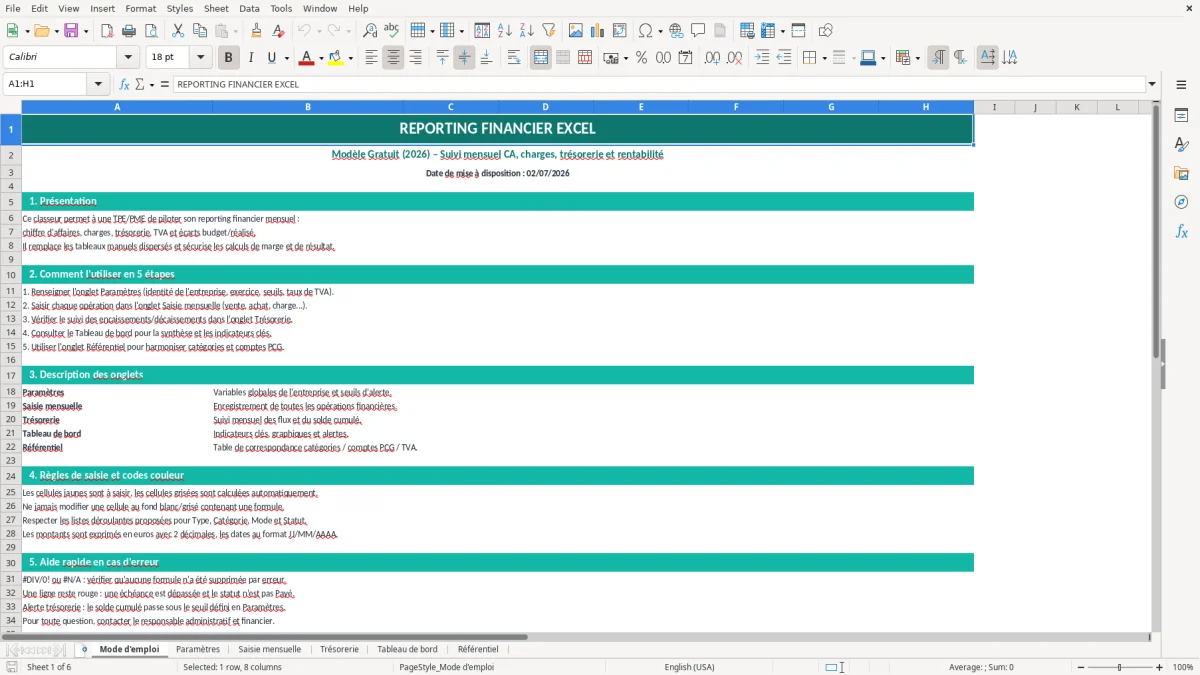Open the Select Function sigma dropdown

click(152, 85)
